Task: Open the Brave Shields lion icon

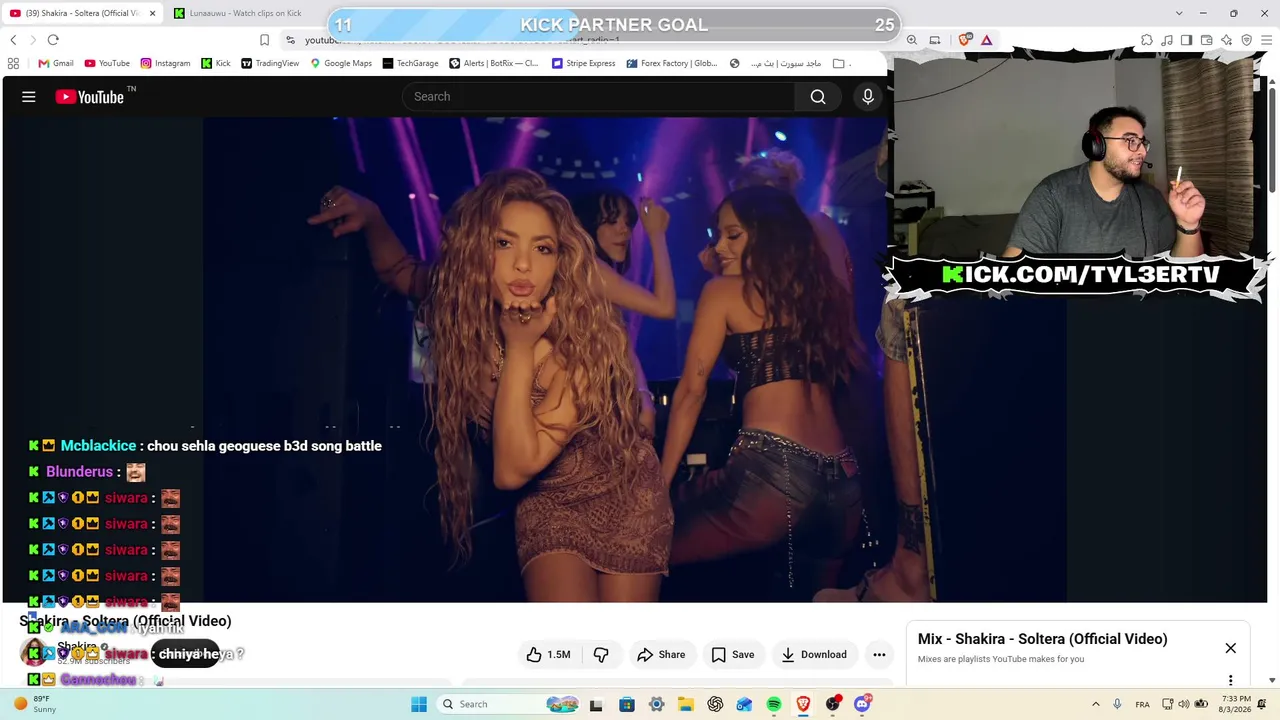Action: tap(965, 40)
